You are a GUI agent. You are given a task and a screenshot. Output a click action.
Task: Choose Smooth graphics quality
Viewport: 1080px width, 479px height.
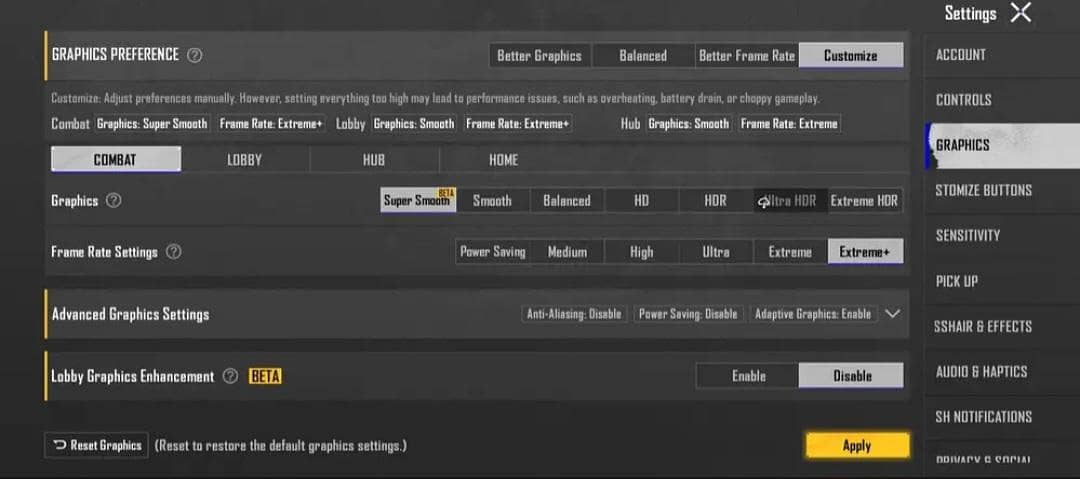click(492, 201)
